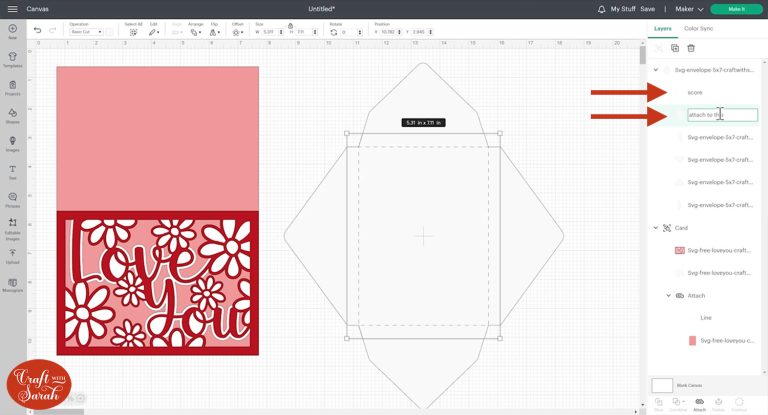Viewport: 768px width, 415px height.
Task: Toggle the size lock icon
Action: 290,25
